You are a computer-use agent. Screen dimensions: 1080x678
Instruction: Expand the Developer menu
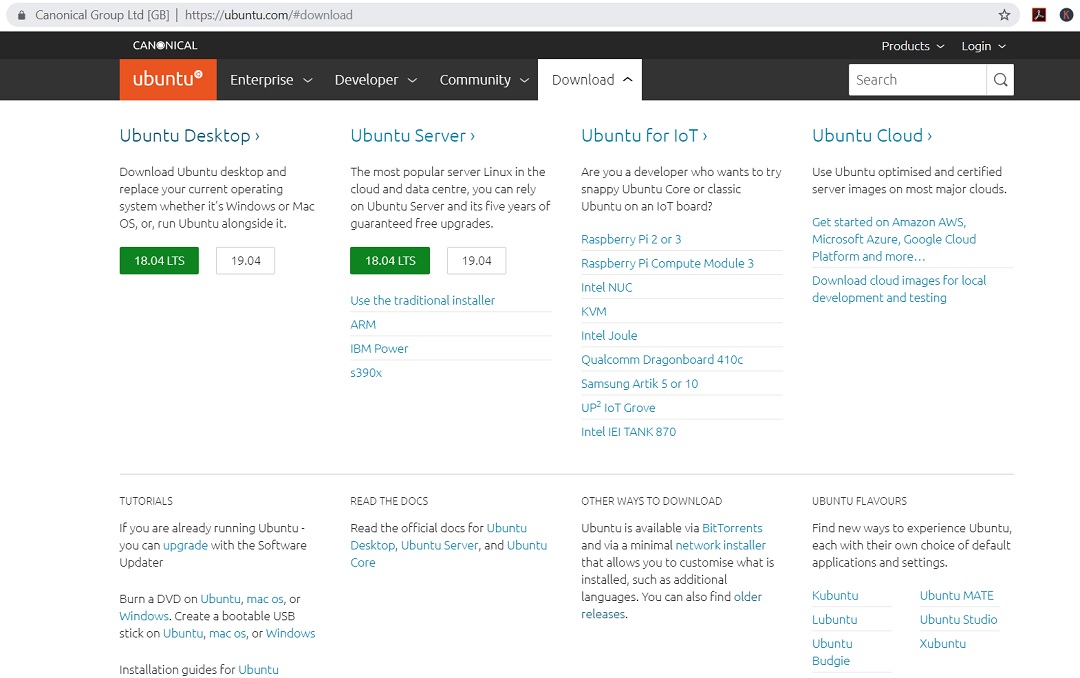pyautogui.click(x=376, y=80)
